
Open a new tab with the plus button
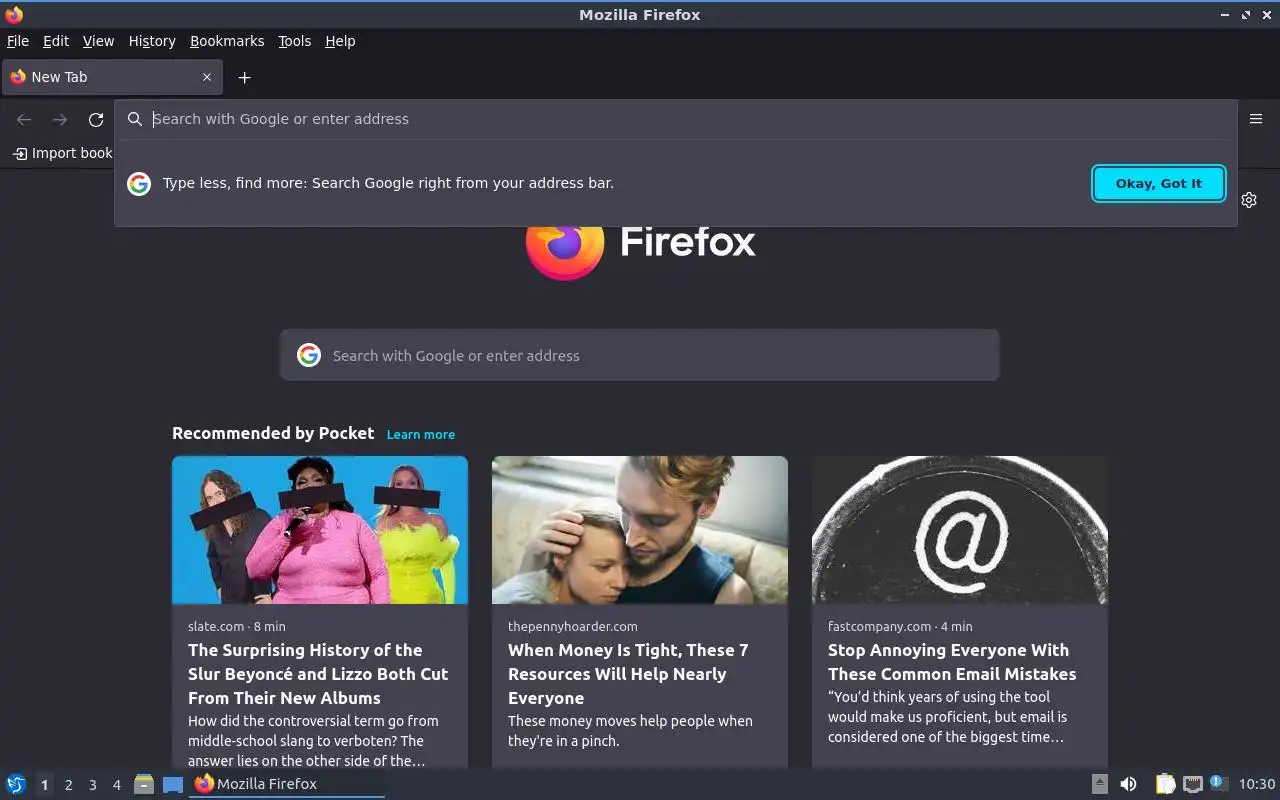[244, 77]
